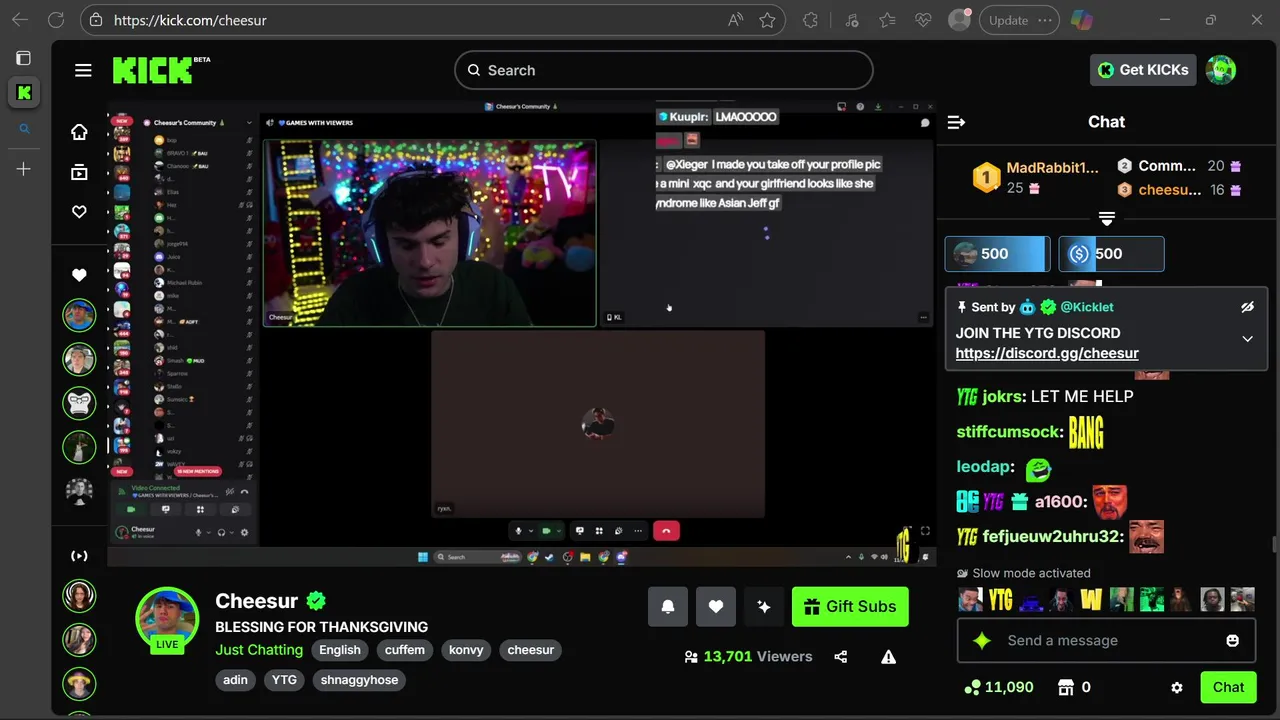Open Edge settings three-dot menu

tap(1045, 20)
